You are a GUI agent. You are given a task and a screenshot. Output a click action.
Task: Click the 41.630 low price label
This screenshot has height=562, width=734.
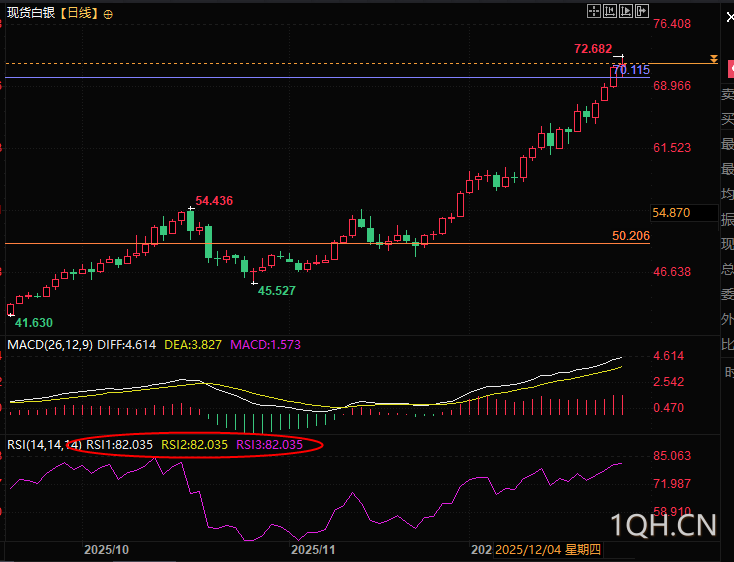click(x=34, y=322)
